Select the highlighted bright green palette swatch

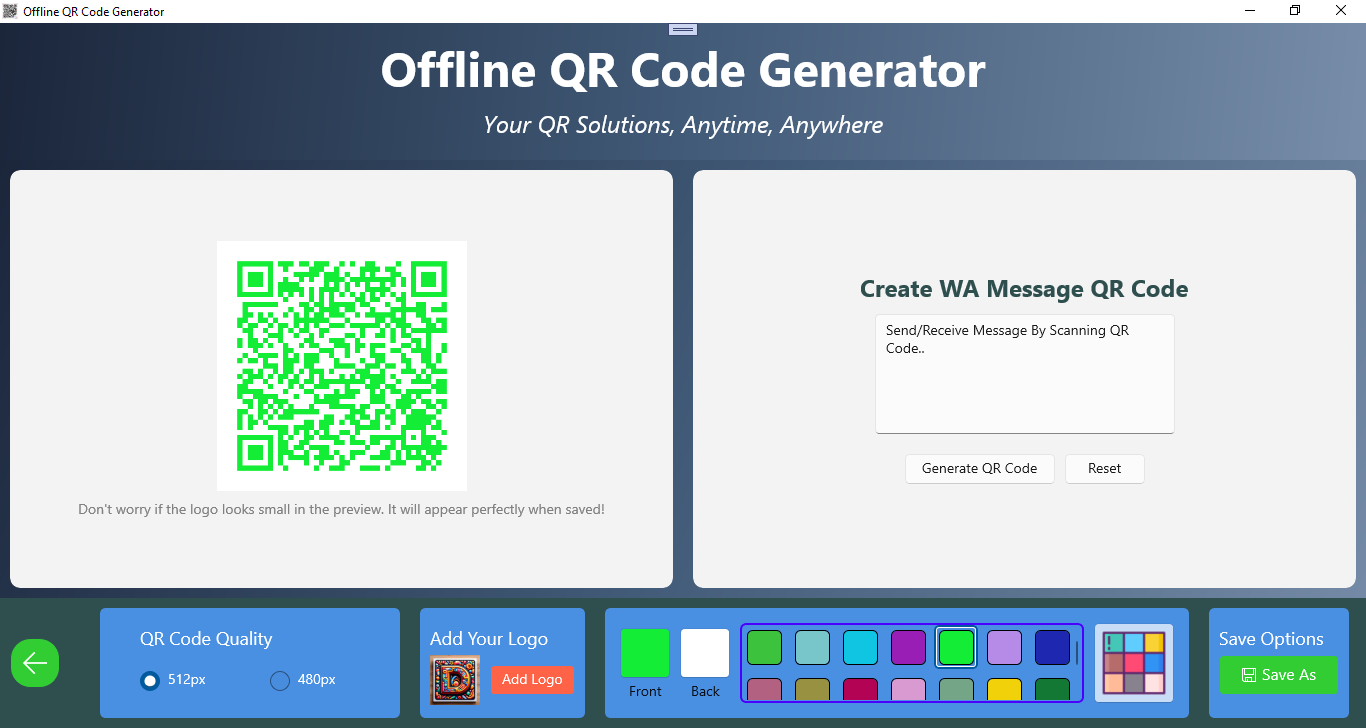(956, 647)
